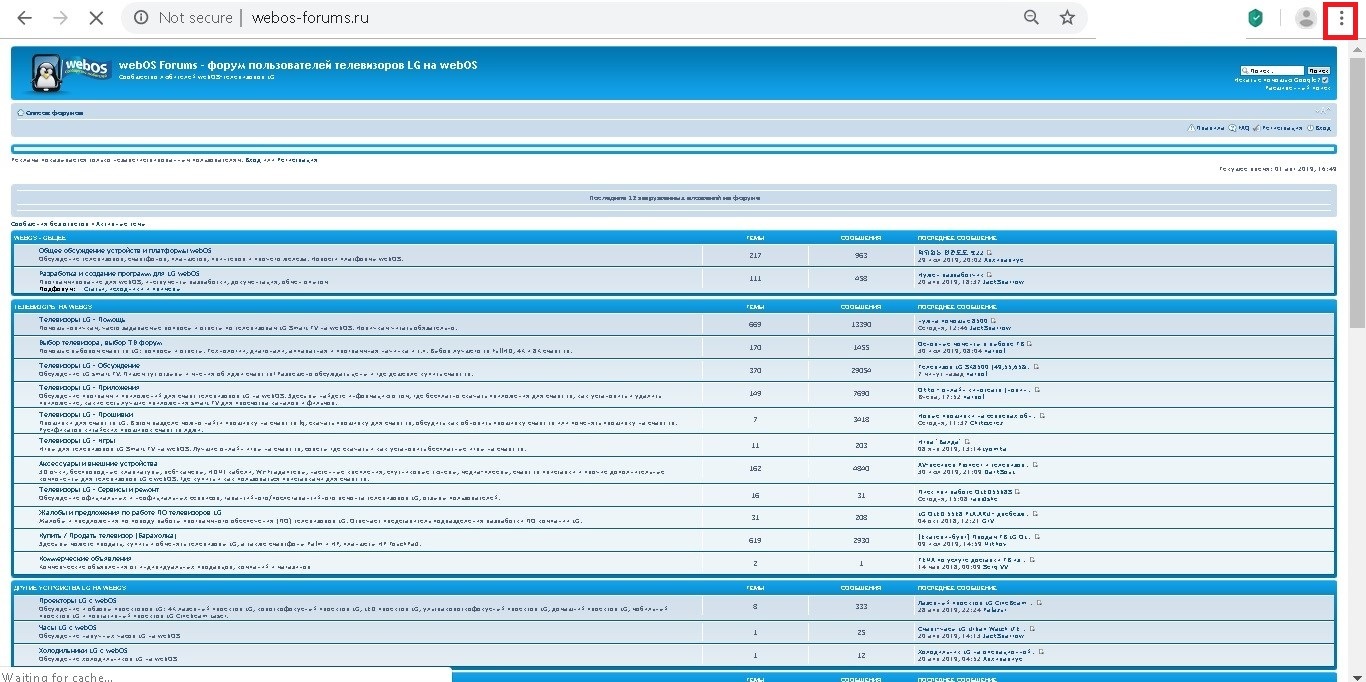This screenshot has width=1366, height=682.
Task: Open 'Телевизоры LG - Помощь' forum
Action: pyautogui.click(x=82, y=319)
